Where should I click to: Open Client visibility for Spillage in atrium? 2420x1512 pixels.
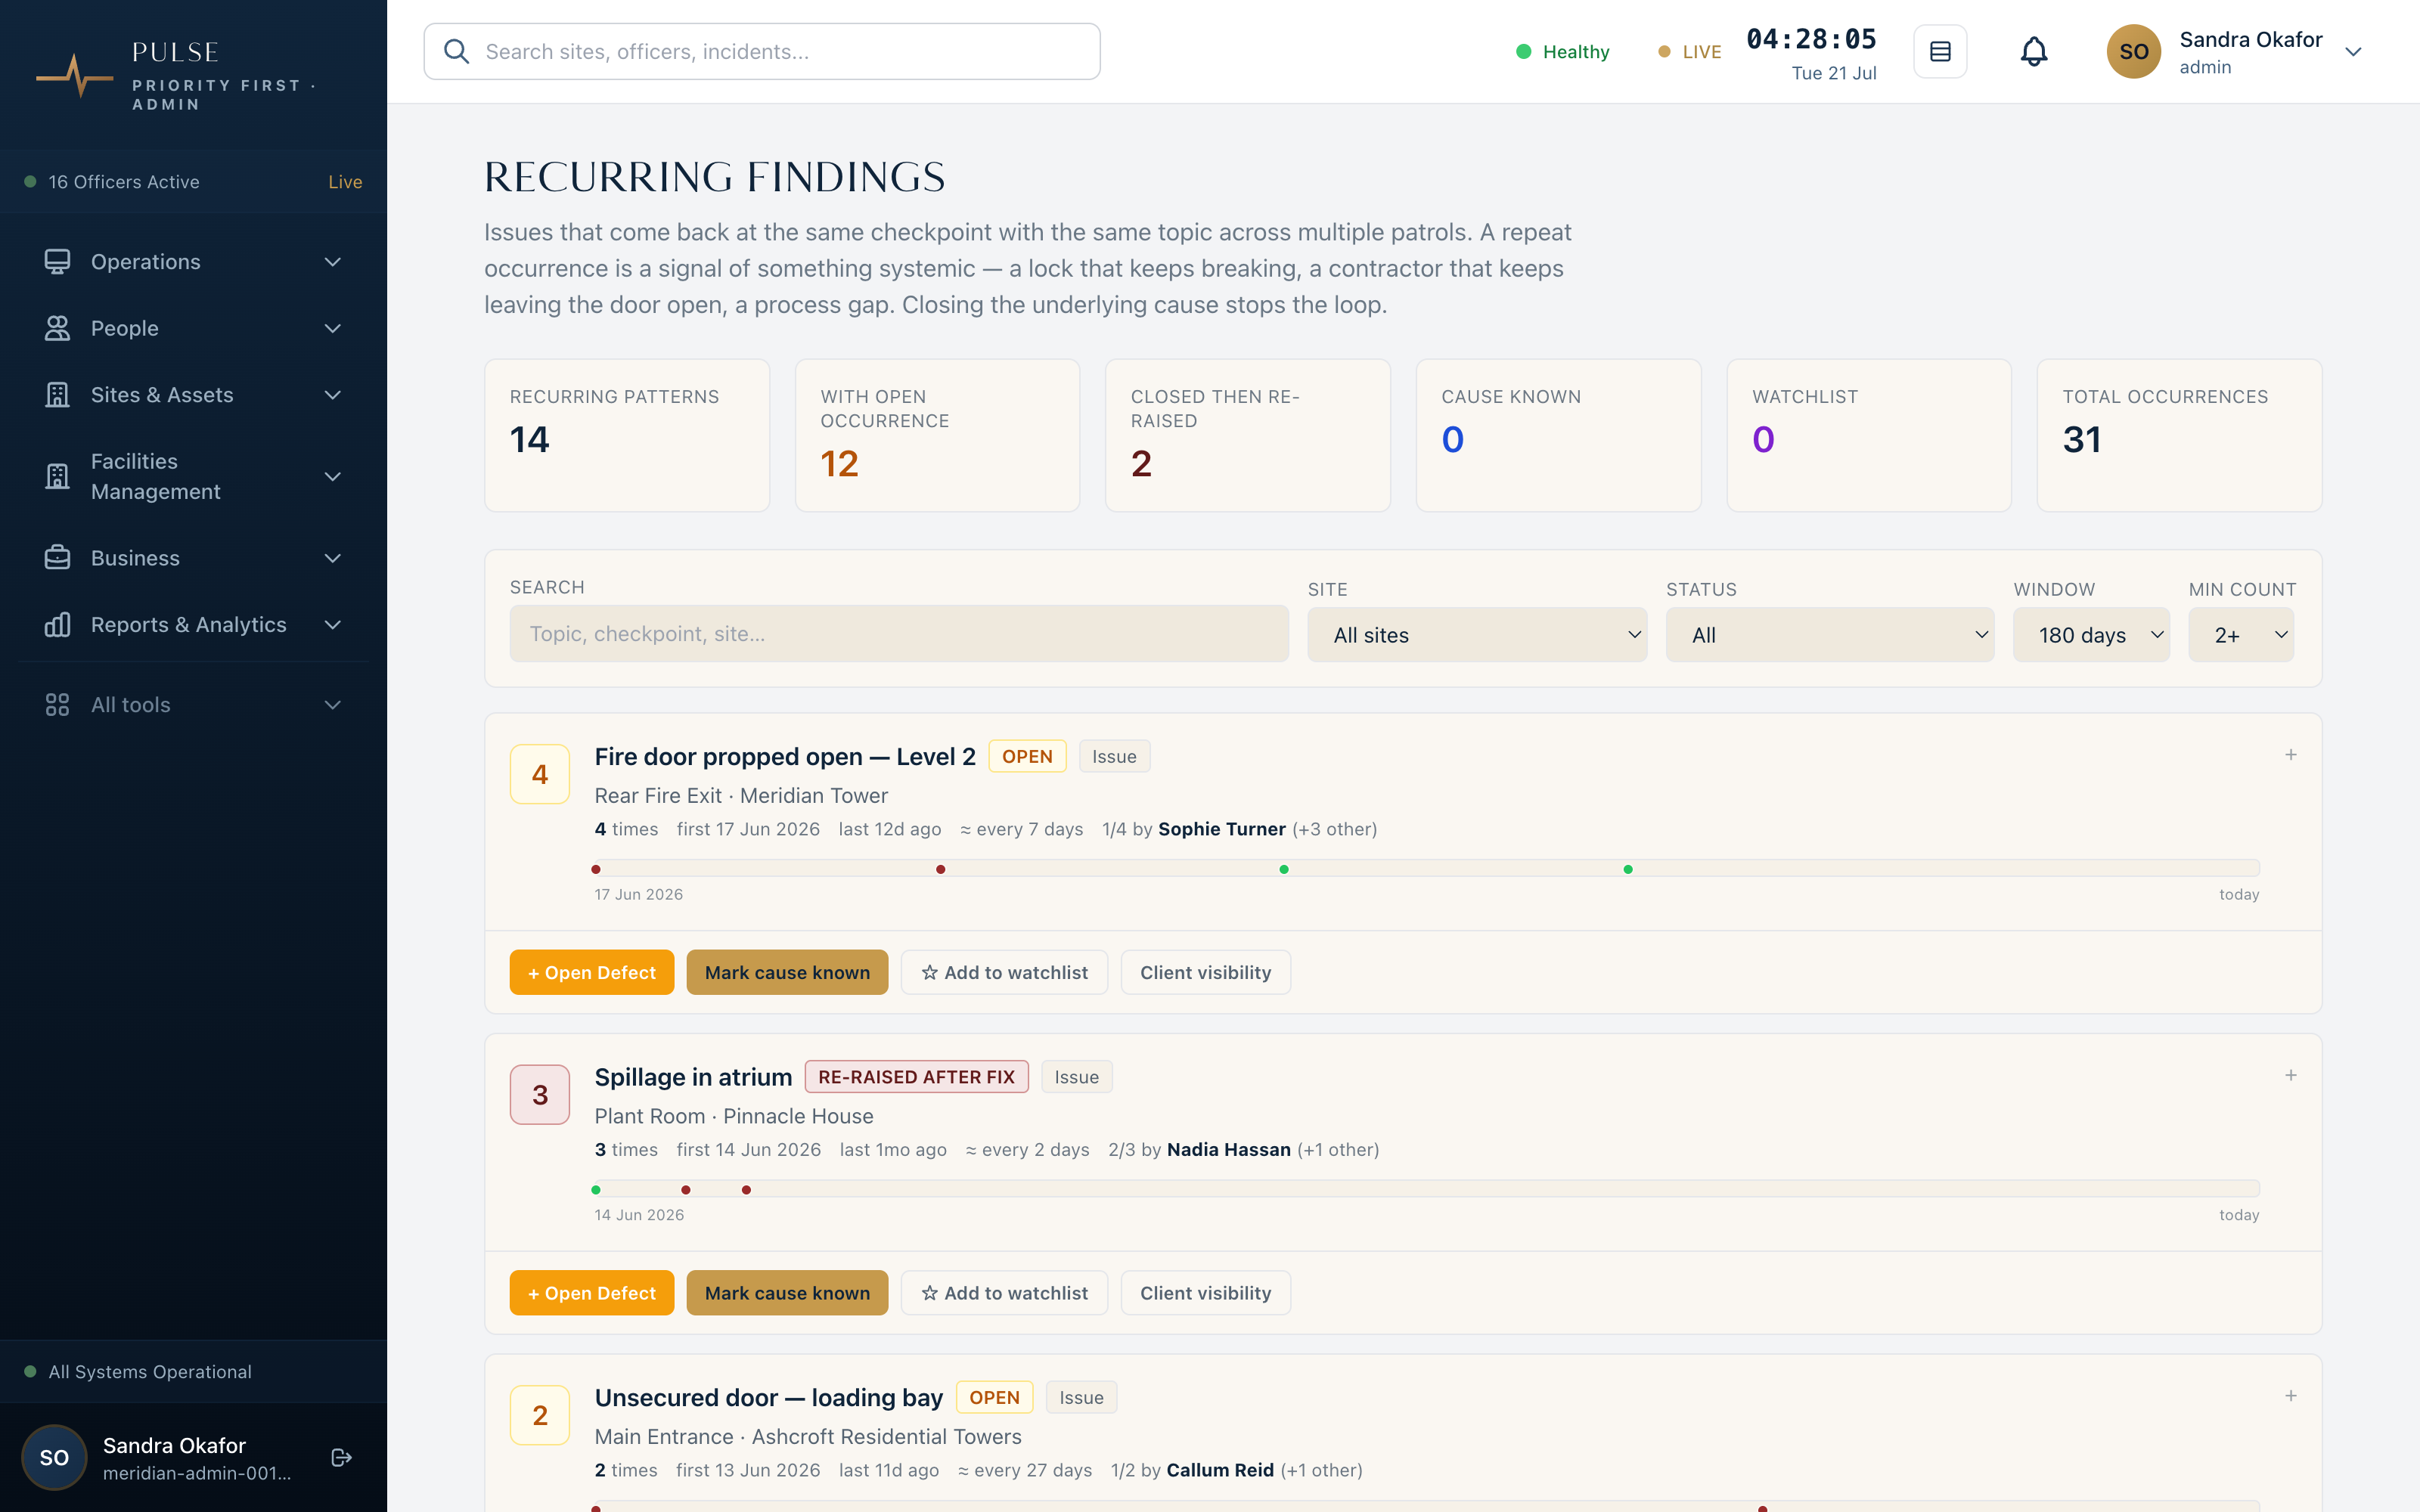point(1205,1293)
